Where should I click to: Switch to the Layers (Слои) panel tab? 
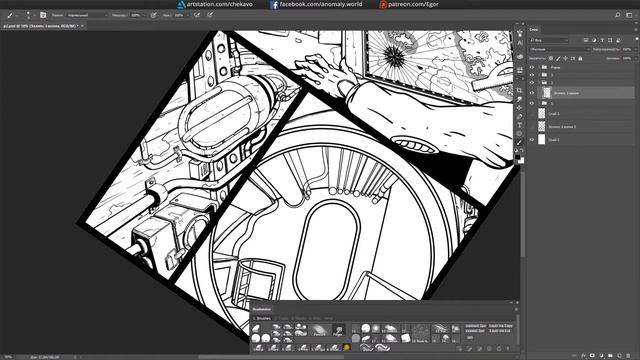(534, 29)
